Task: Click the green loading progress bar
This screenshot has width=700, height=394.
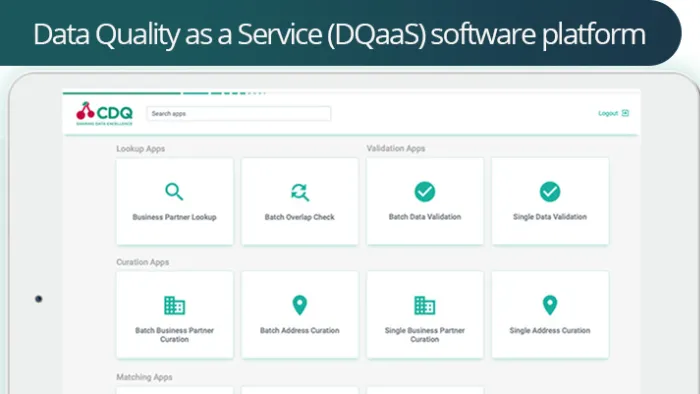Action: [x=164, y=93]
